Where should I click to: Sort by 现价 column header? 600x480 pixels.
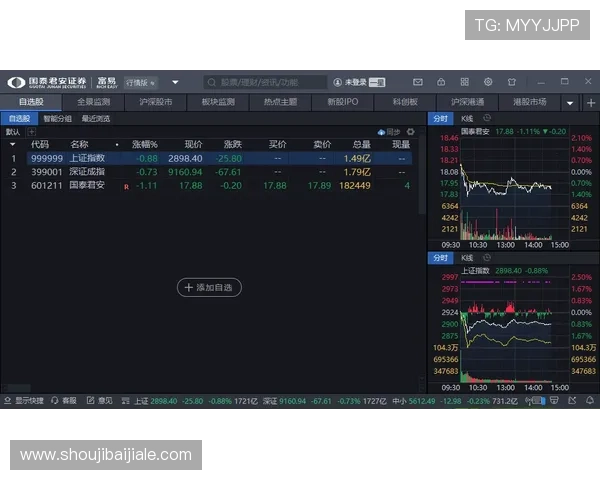(x=193, y=144)
